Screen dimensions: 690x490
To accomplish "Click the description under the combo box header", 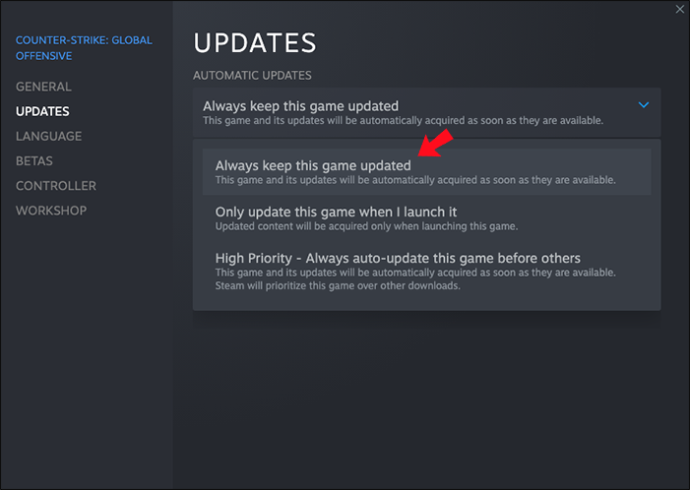I will pos(403,121).
